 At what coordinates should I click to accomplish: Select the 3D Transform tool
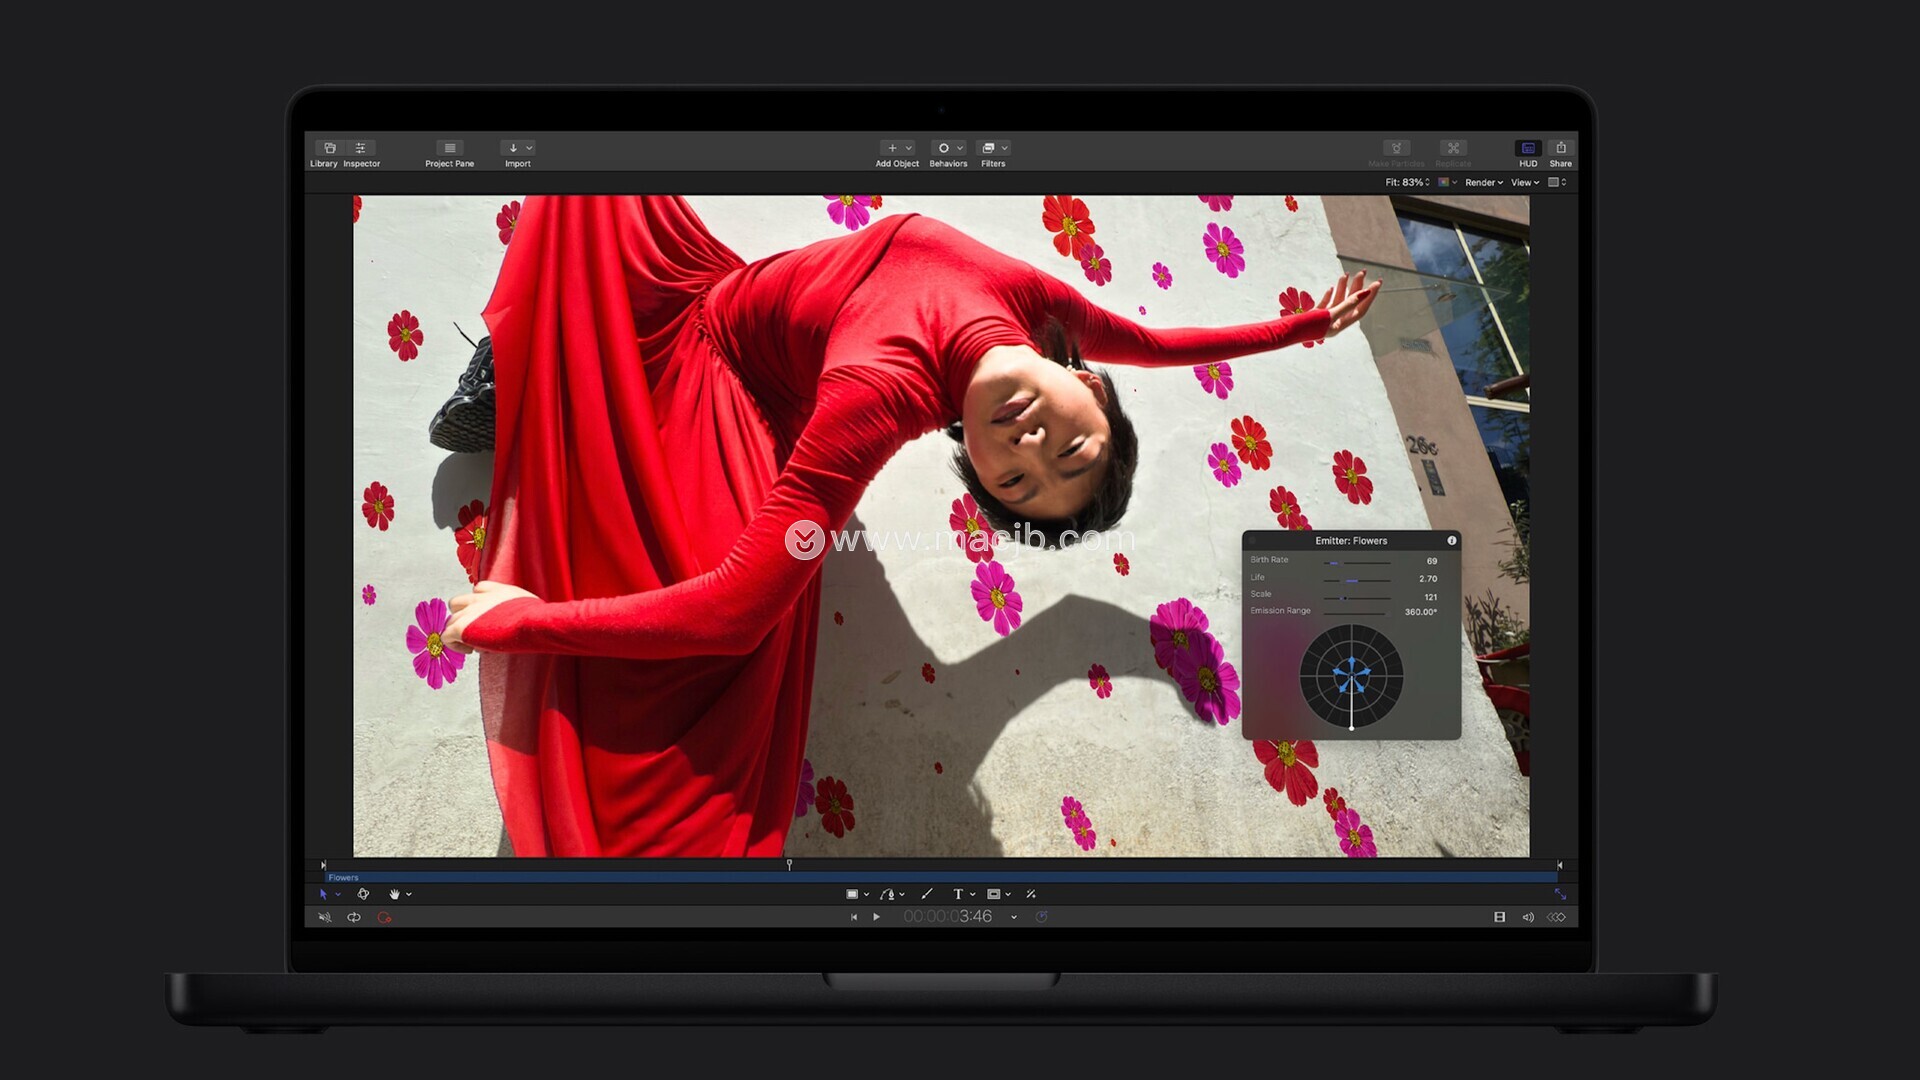tap(363, 894)
